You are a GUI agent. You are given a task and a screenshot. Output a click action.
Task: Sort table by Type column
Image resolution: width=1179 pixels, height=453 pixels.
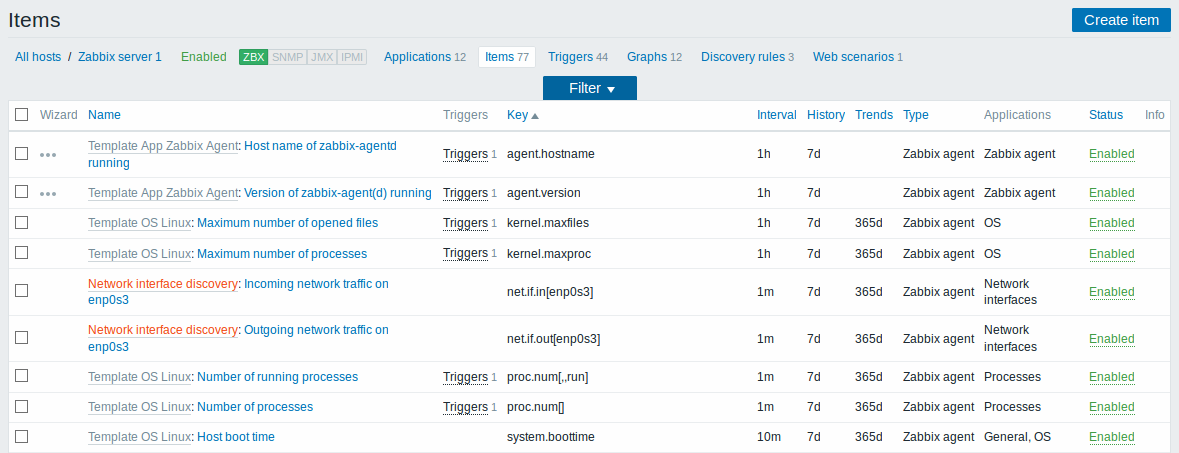point(916,115)
